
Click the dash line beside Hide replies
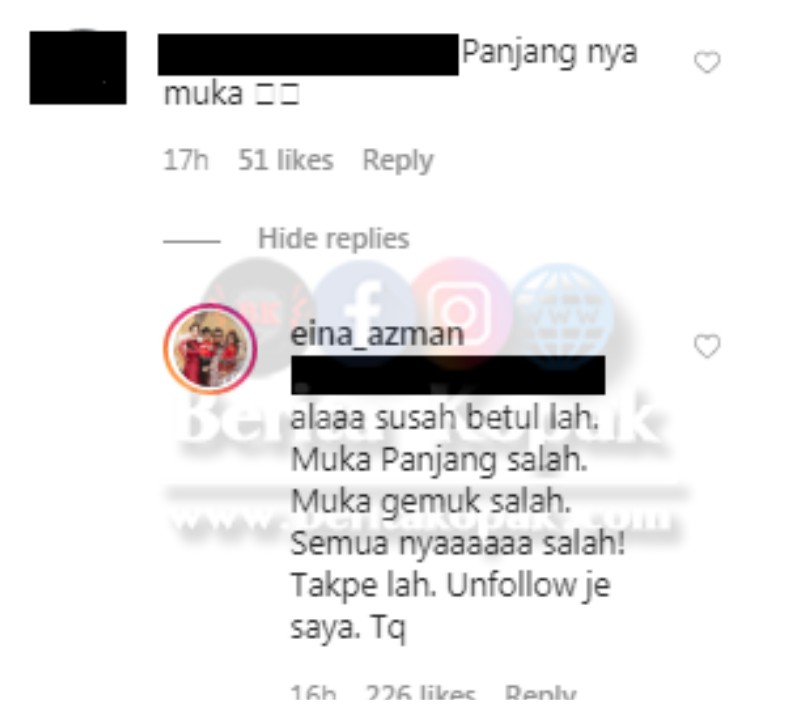[x=192, y=241]
